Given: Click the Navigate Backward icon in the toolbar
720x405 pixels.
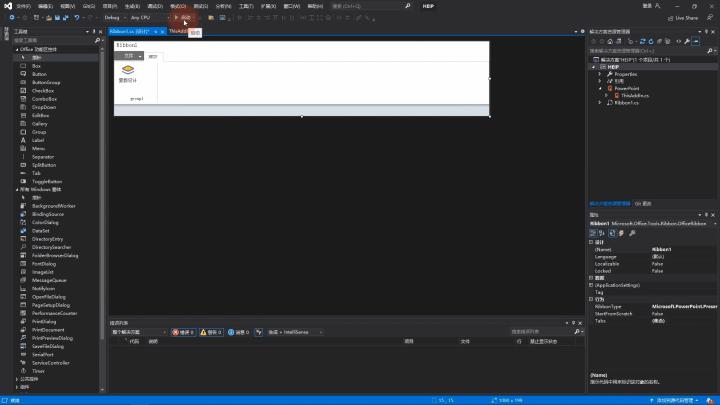Looking at the screenshot, I should (x=12, y=17).
